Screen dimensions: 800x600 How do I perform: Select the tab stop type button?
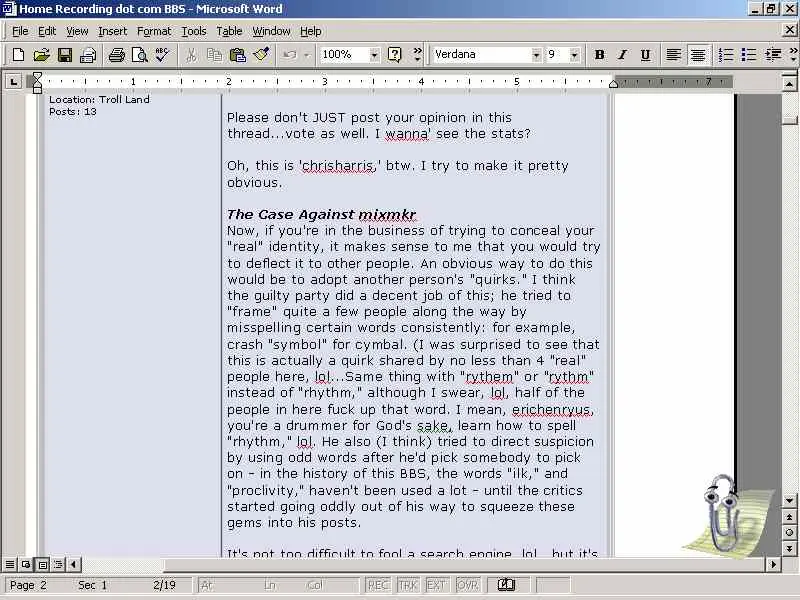[x=13, y=81]
